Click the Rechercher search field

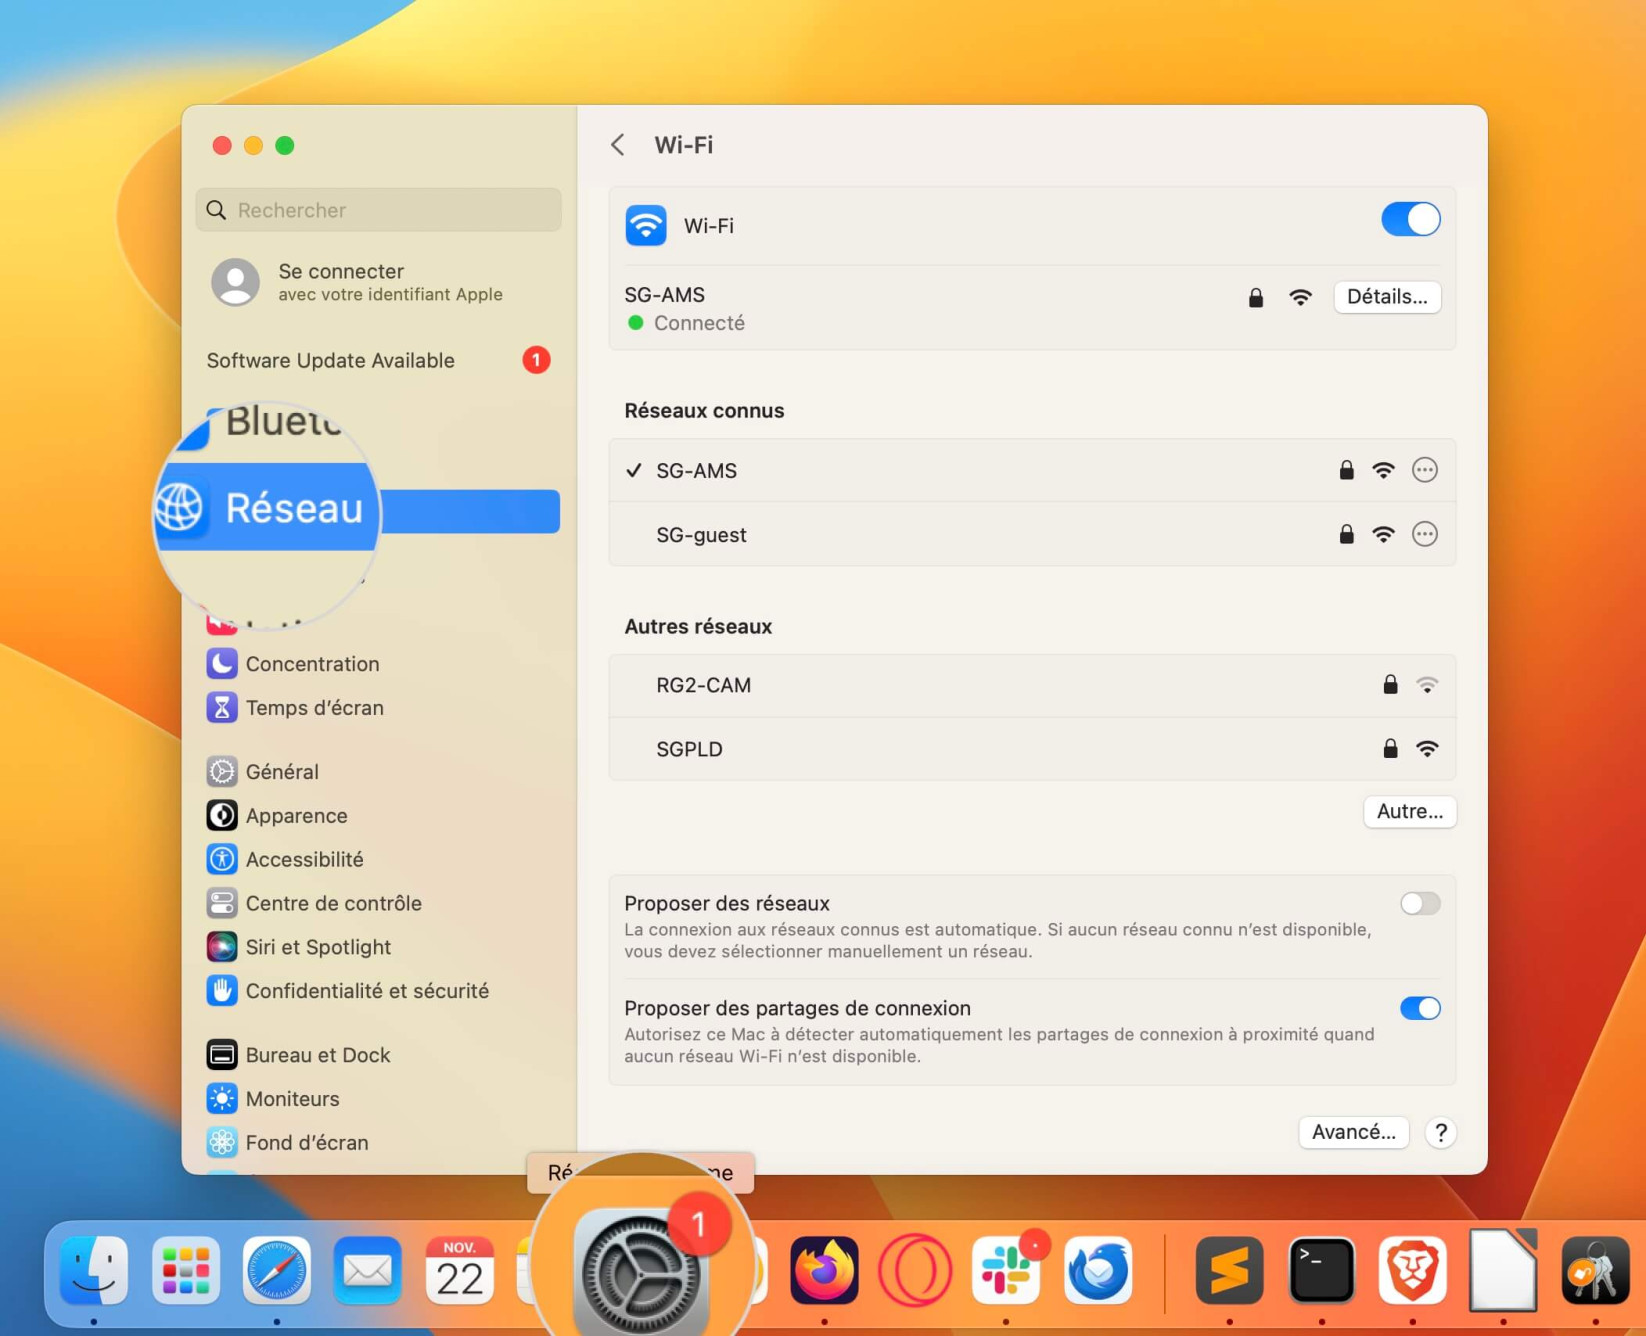click(x=378, y=210)
